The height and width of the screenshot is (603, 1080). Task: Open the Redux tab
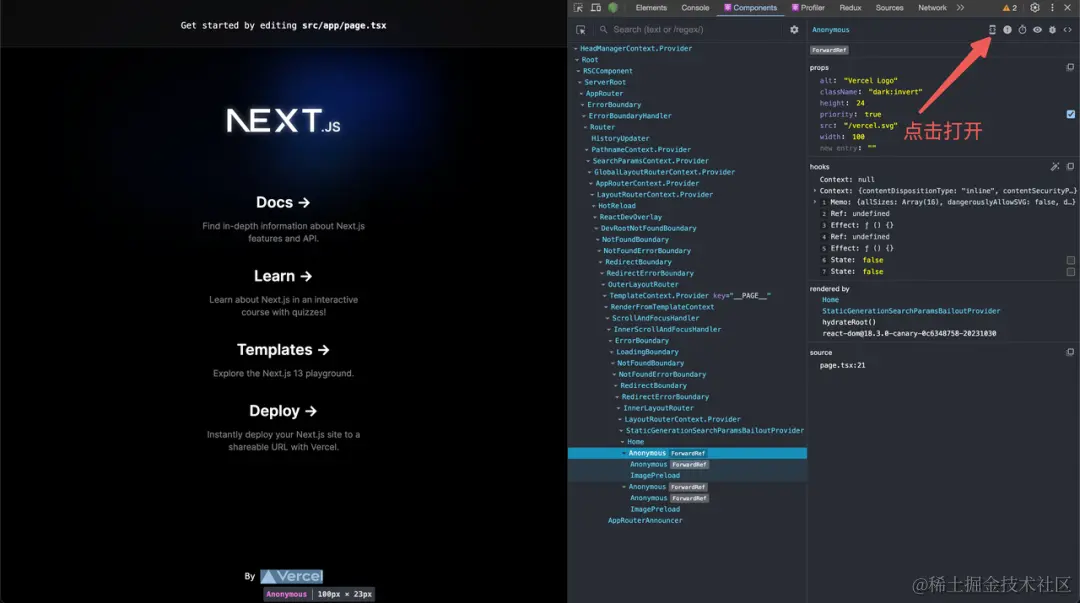click(850, 8)
